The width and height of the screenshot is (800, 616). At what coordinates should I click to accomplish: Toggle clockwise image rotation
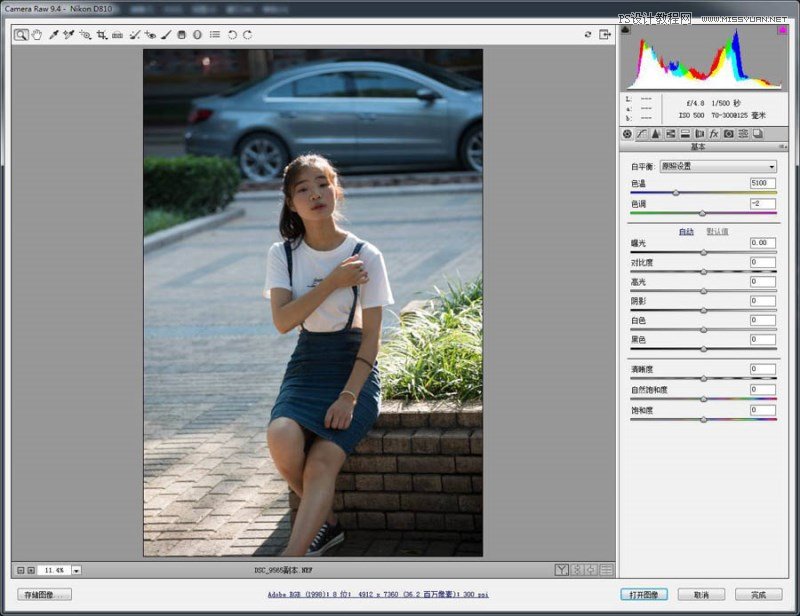(x=246, y=33)
